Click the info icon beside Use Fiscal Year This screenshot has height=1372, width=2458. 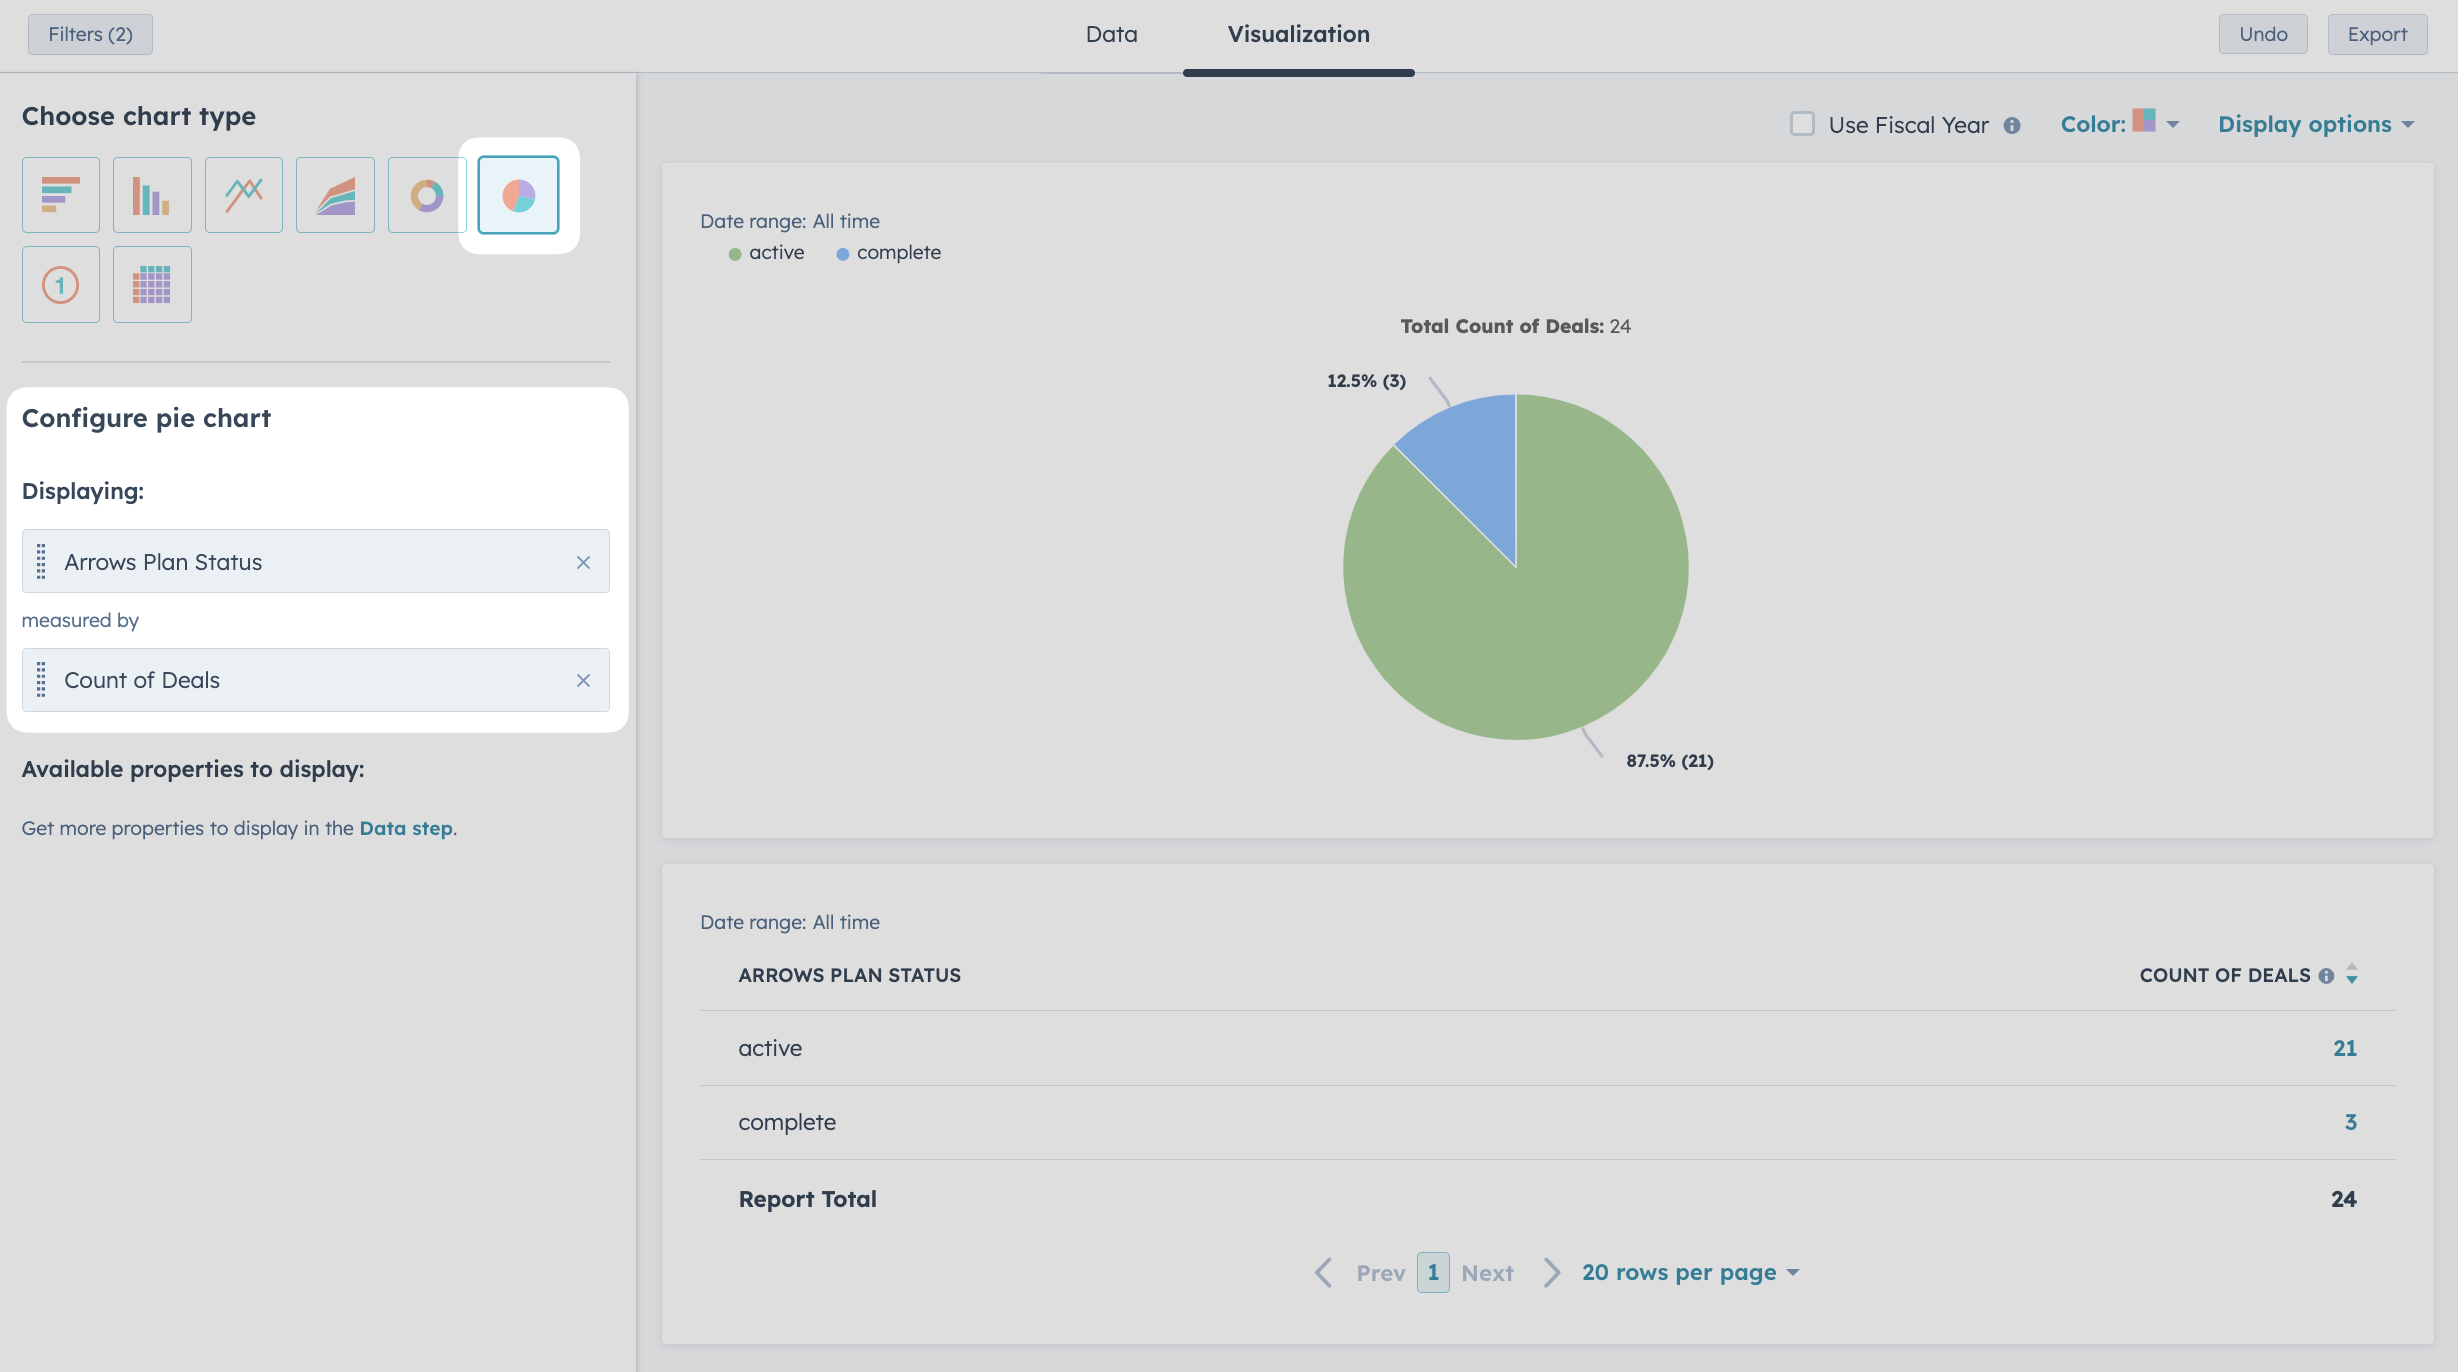click(2013, 125)
